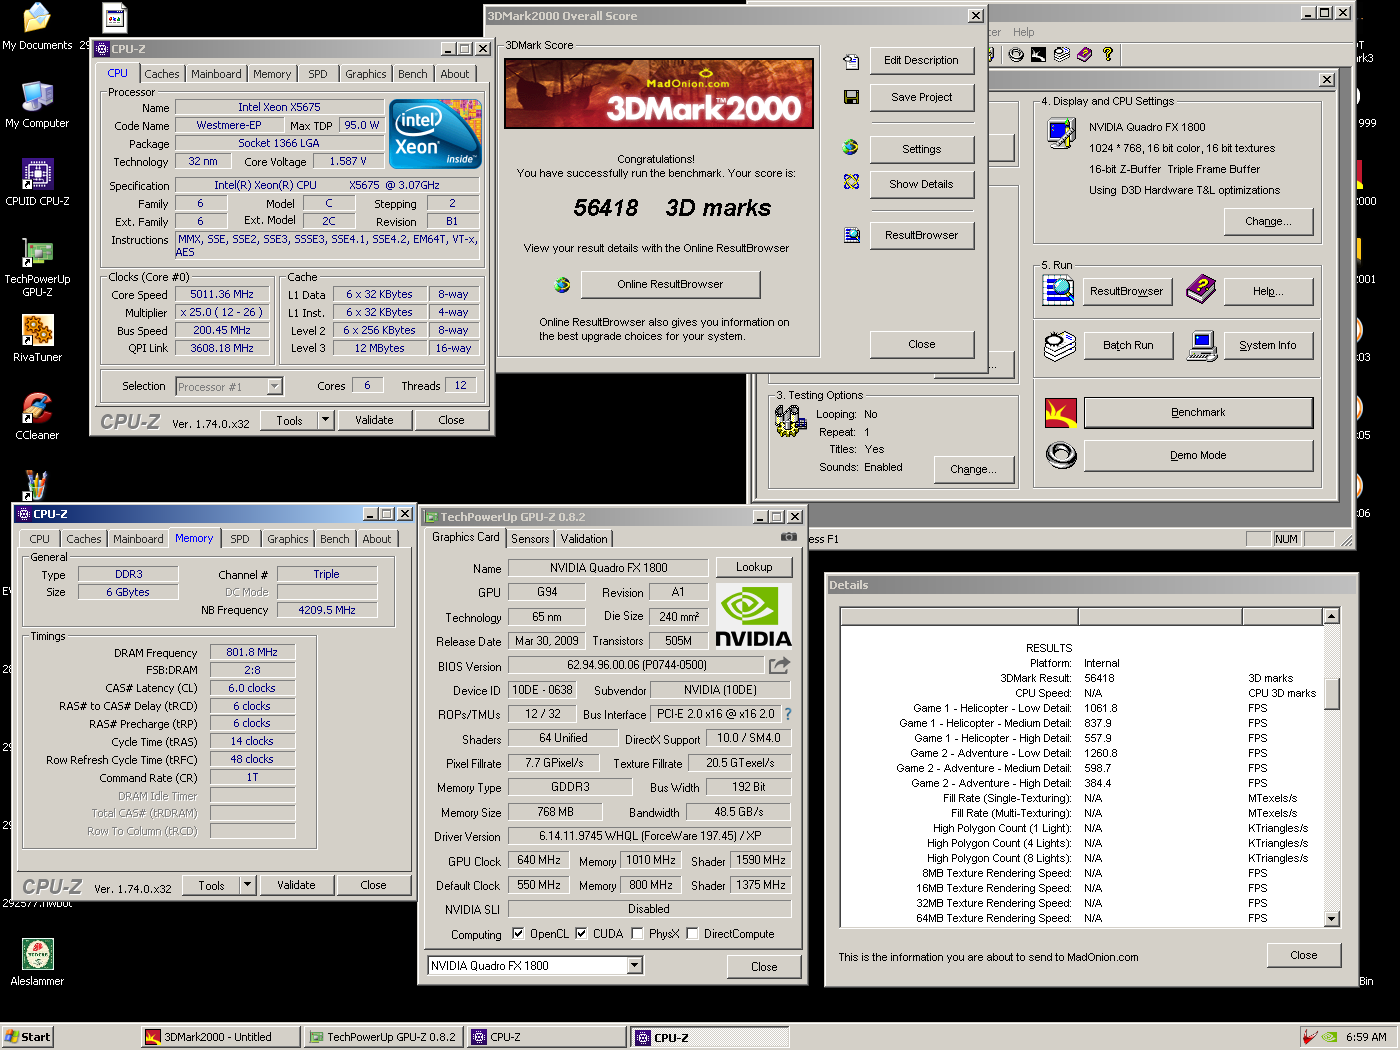The width and height of the screenshot is (1400, 1050).
Task: Click scroll down arrow in Details results list
Action: click(1331, 919)
